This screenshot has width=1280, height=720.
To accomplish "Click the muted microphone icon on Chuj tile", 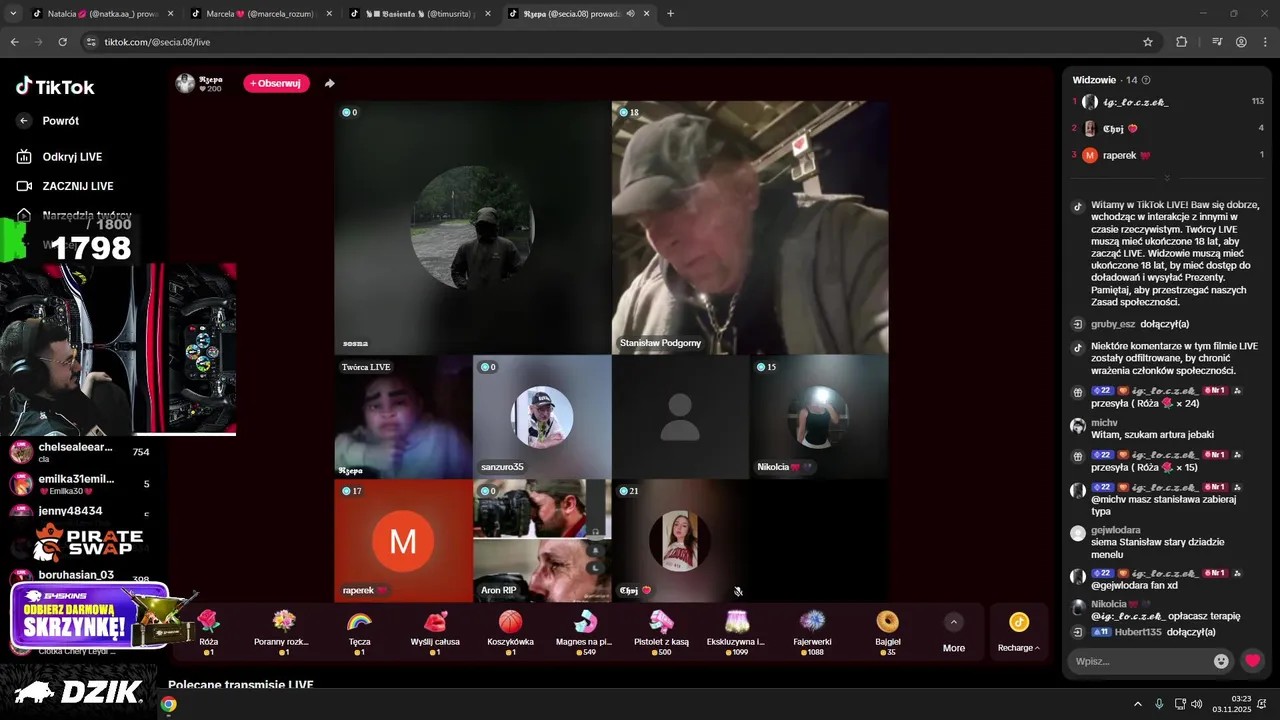I will (x=738, y=591).
